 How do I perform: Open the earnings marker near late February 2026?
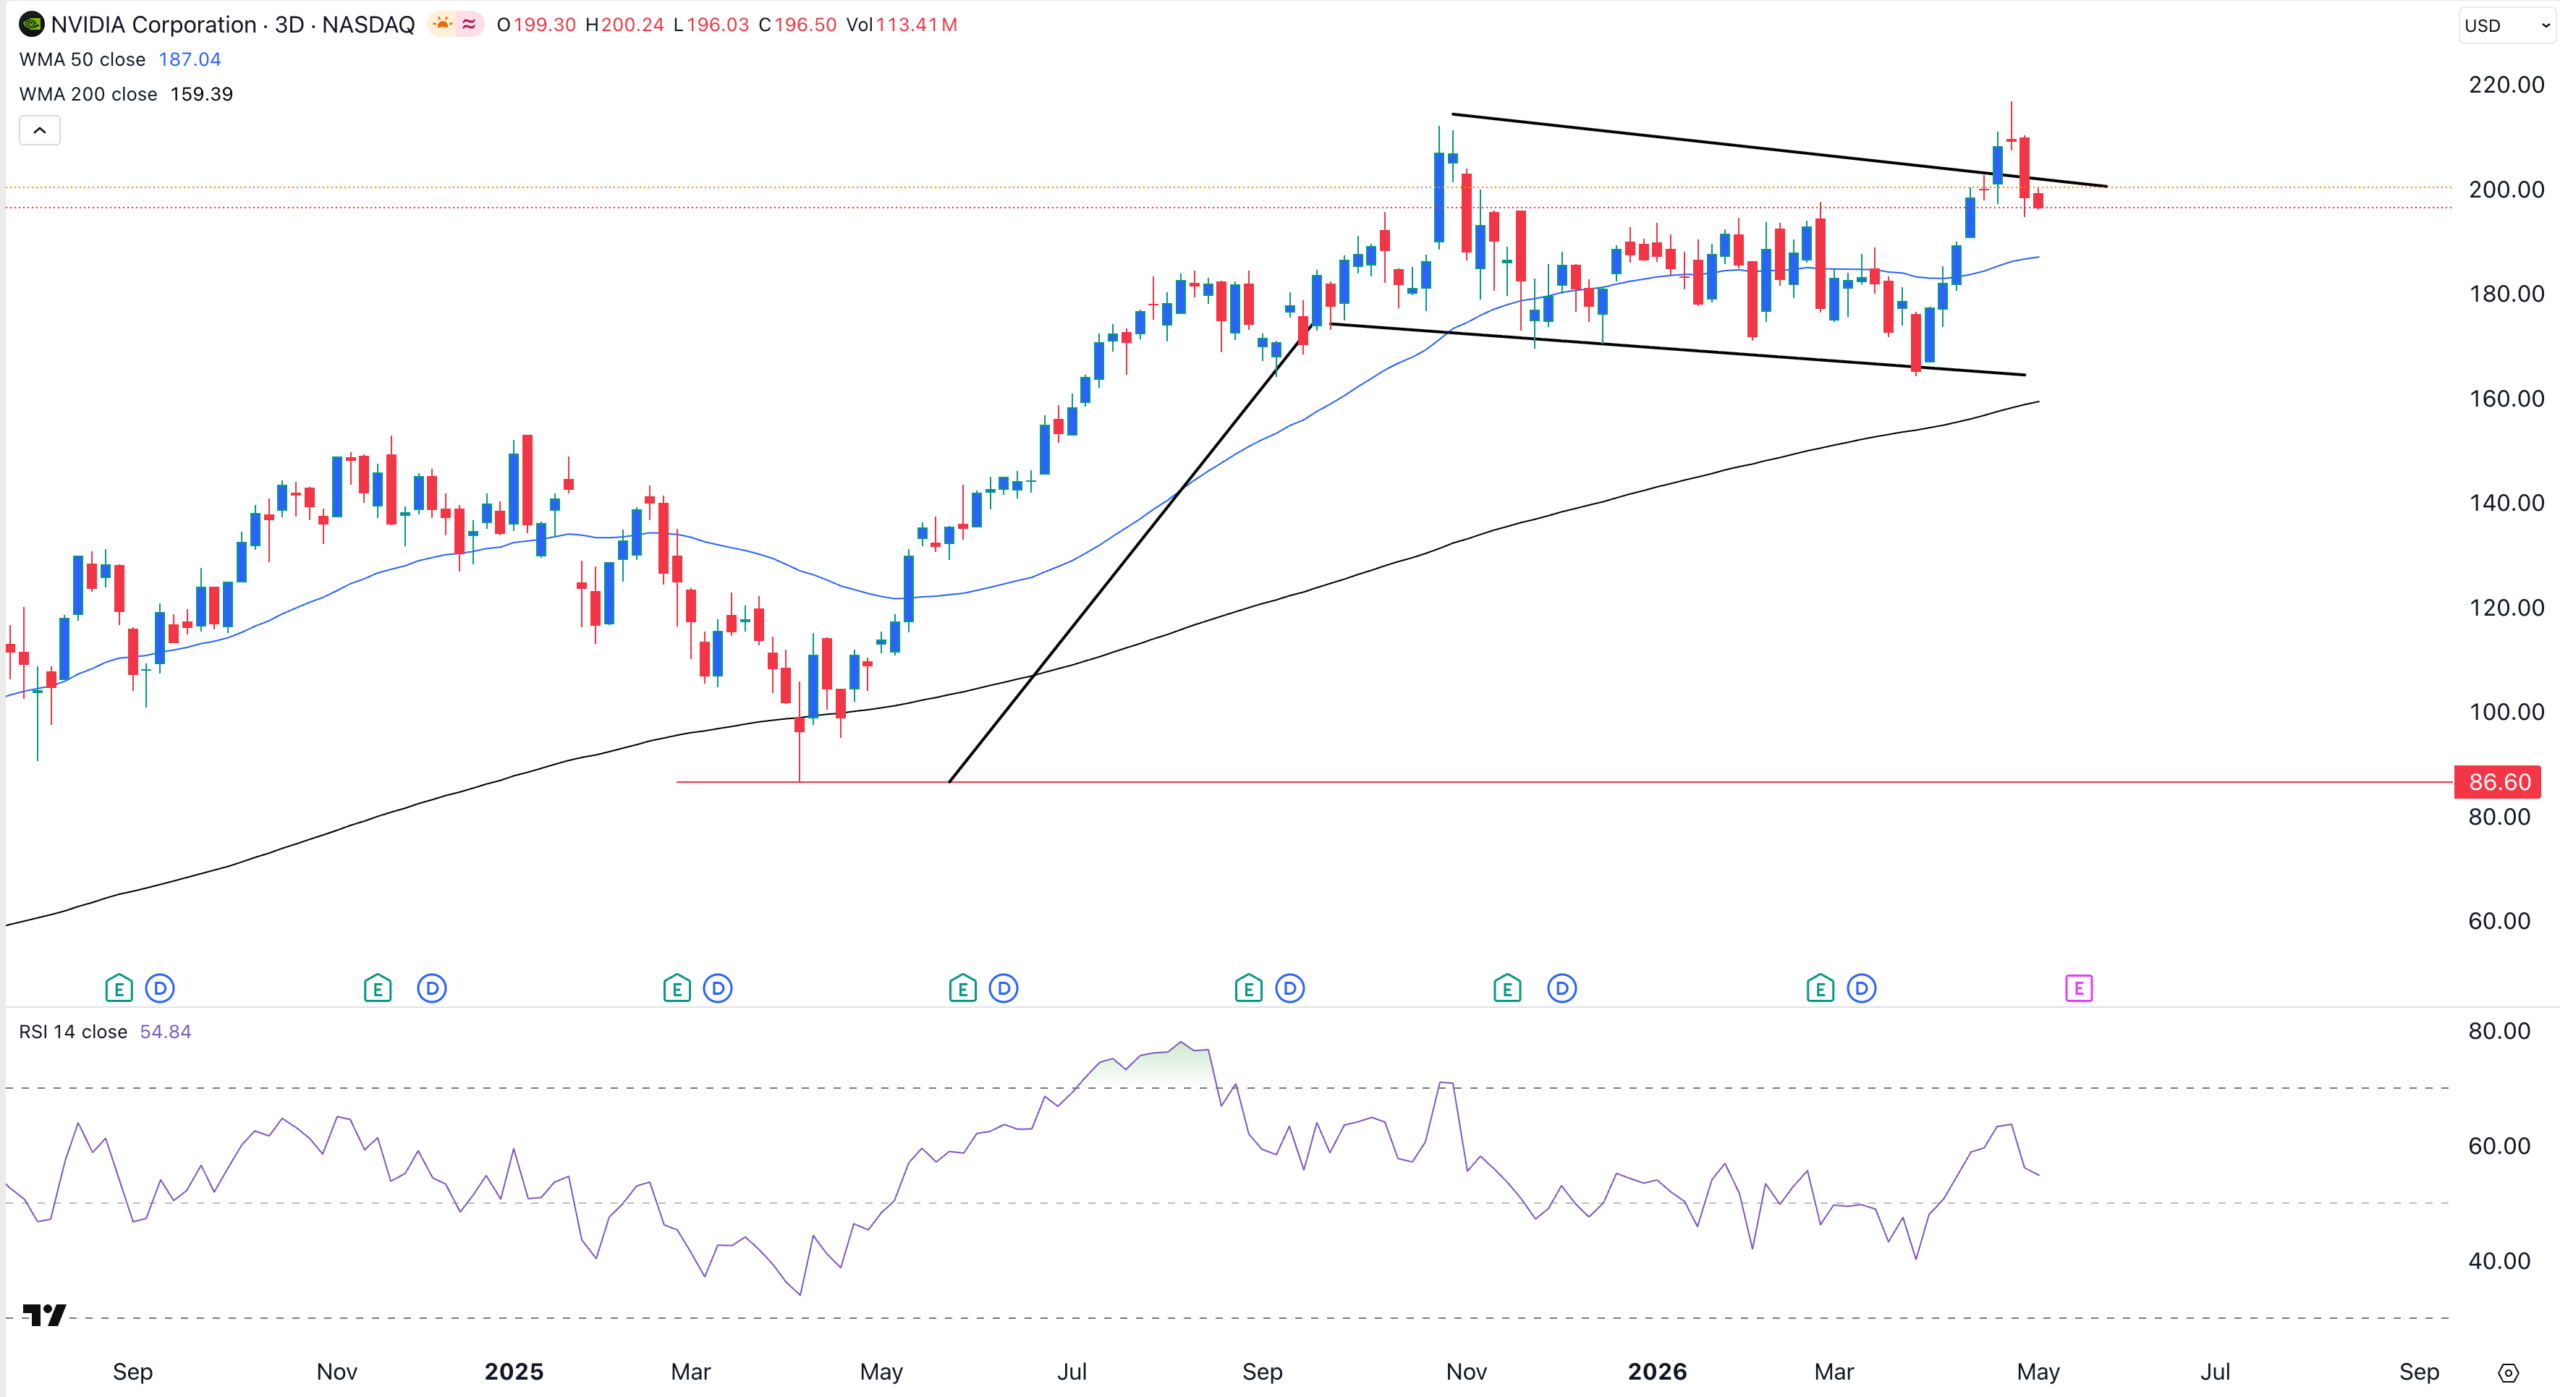tap(1820, 989)
